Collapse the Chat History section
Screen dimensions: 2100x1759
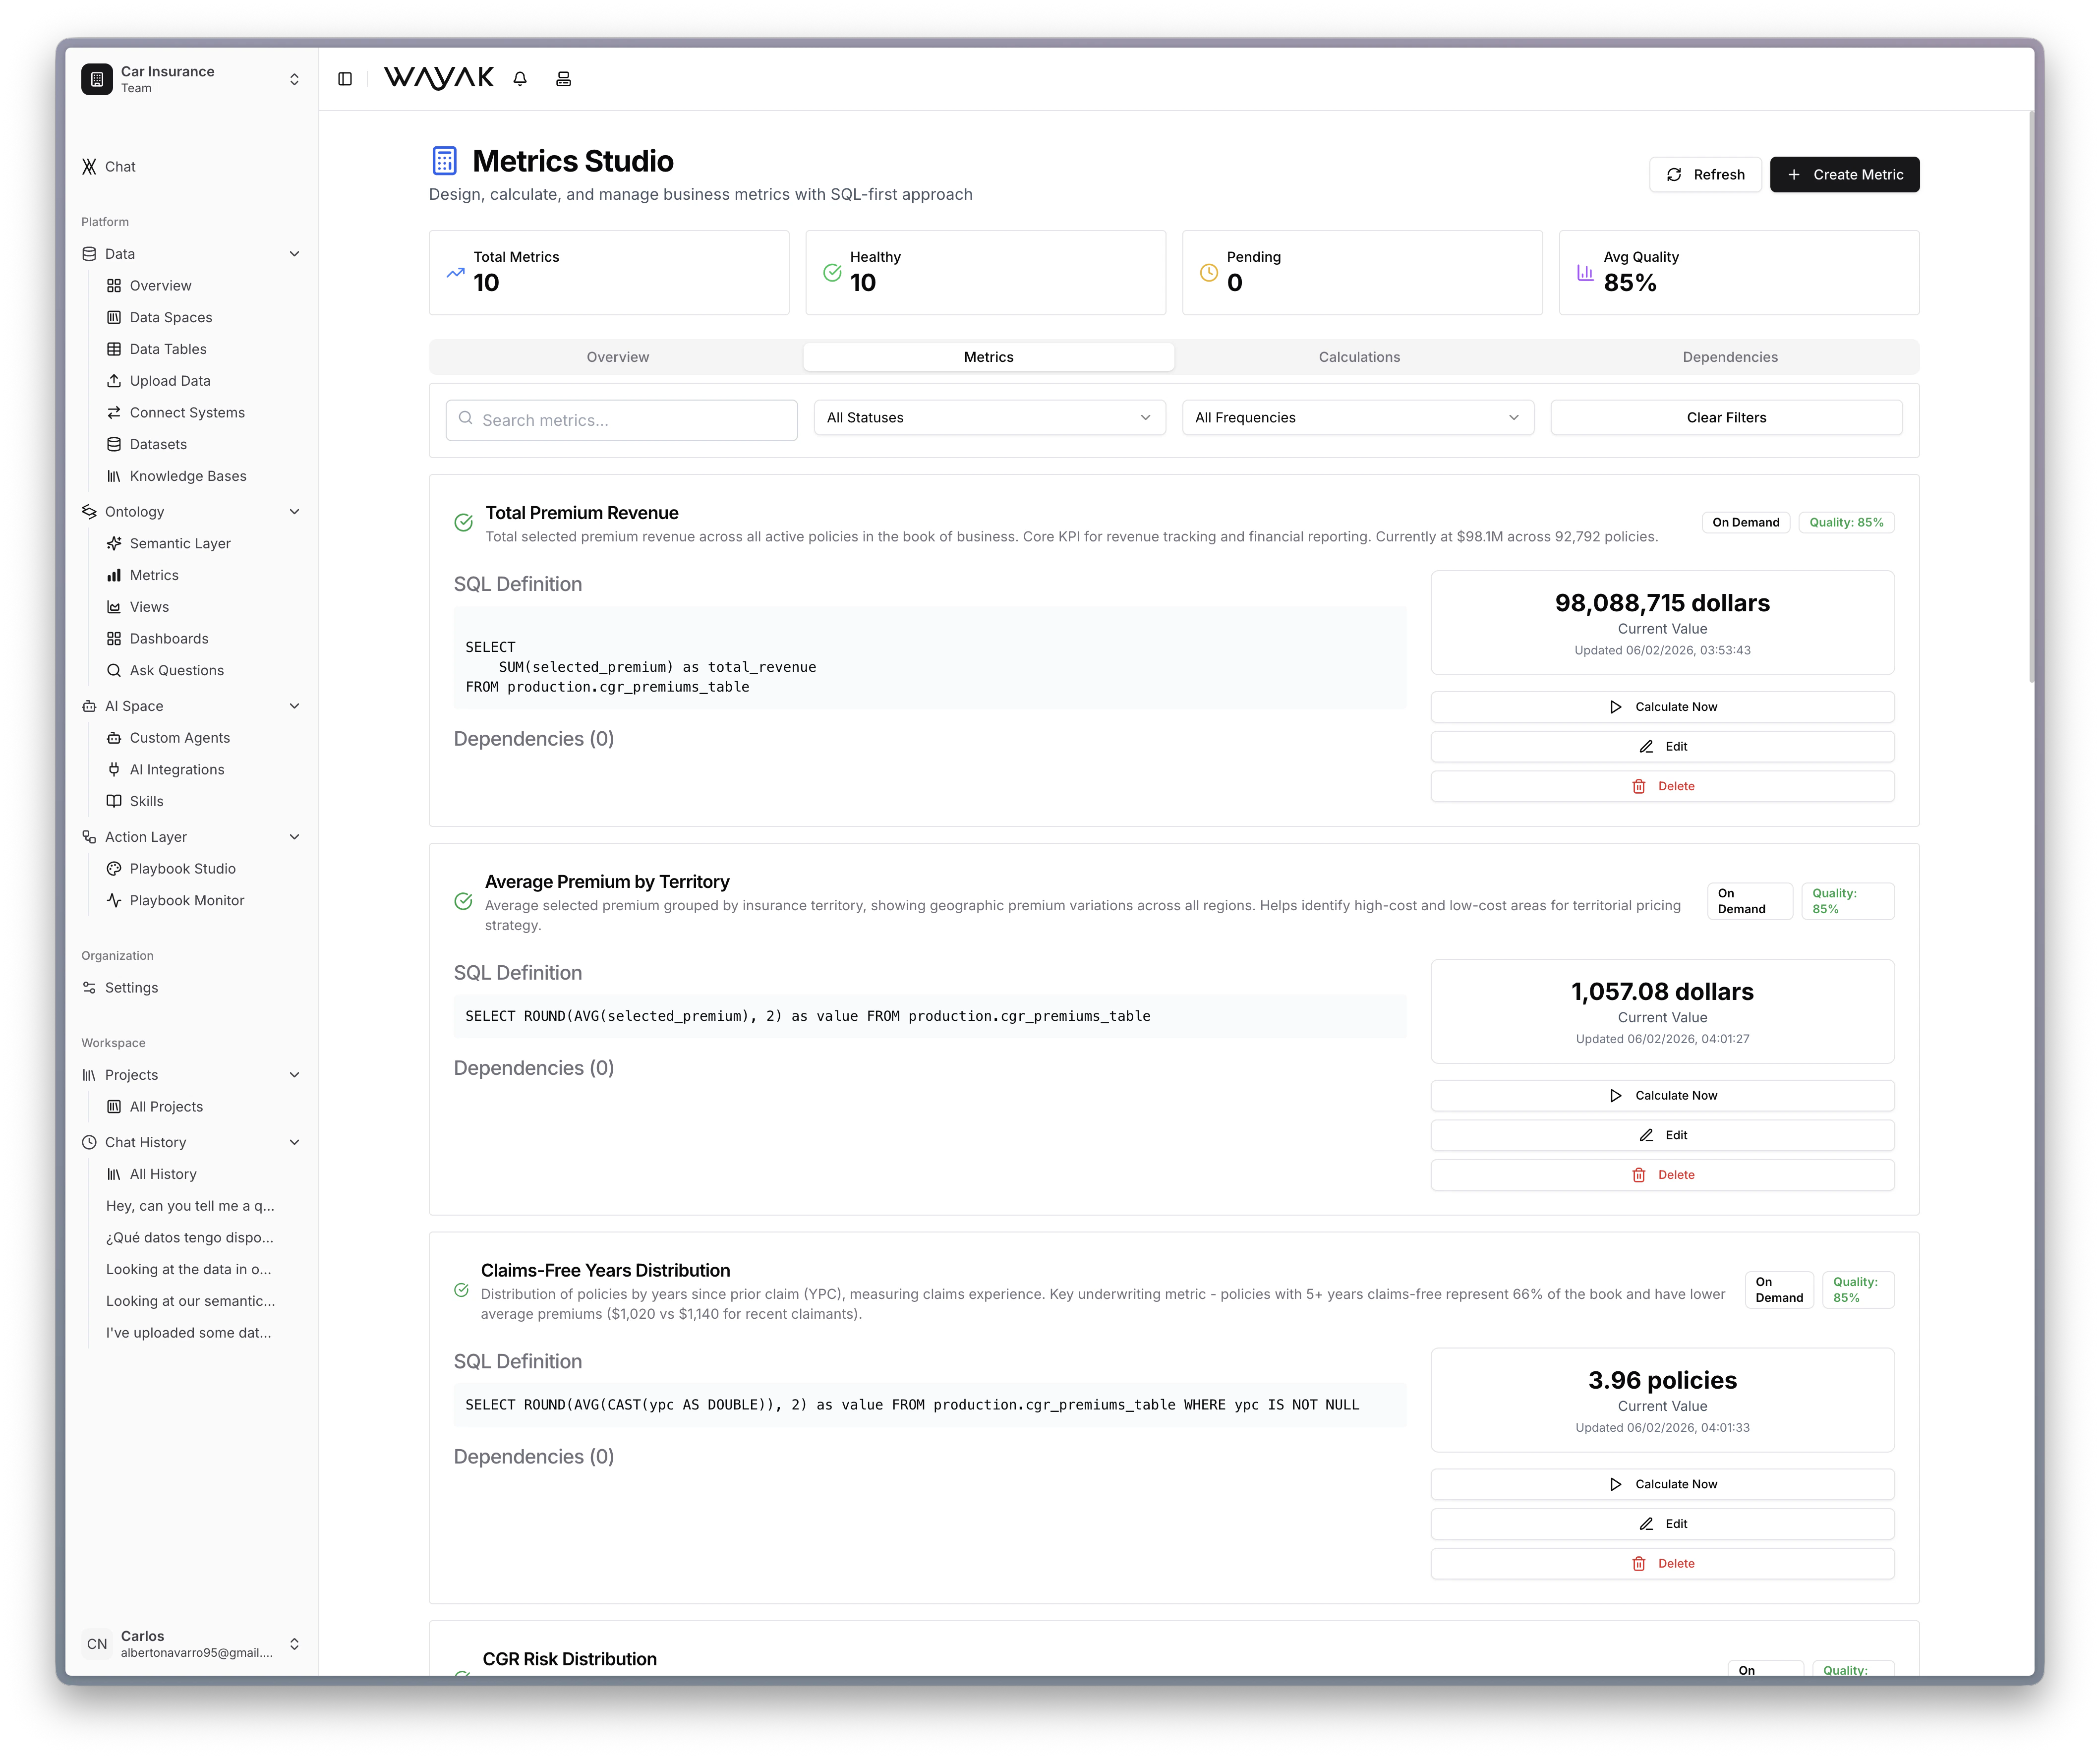(x=295, y=1141)
